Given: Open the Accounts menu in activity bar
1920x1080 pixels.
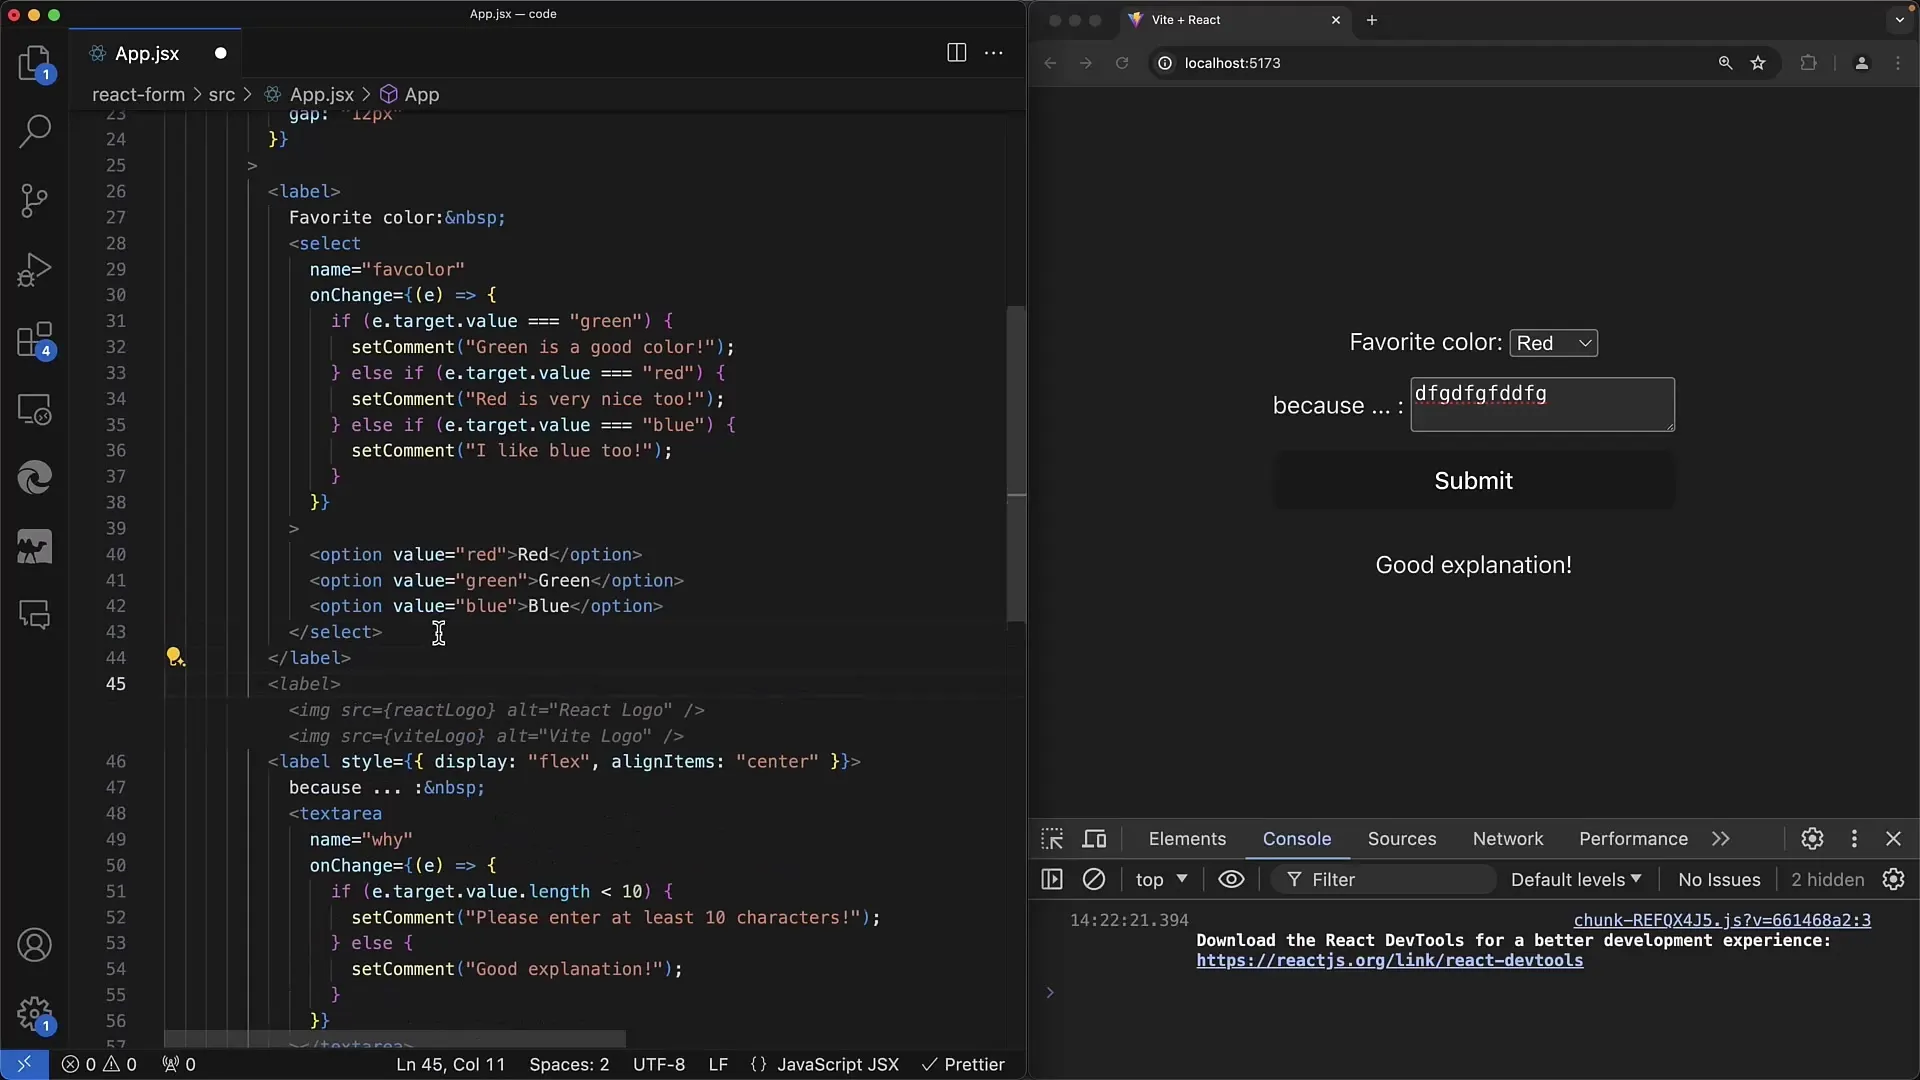Looking at the screenshot, I should pyautogui.click(x=34, y=945).
